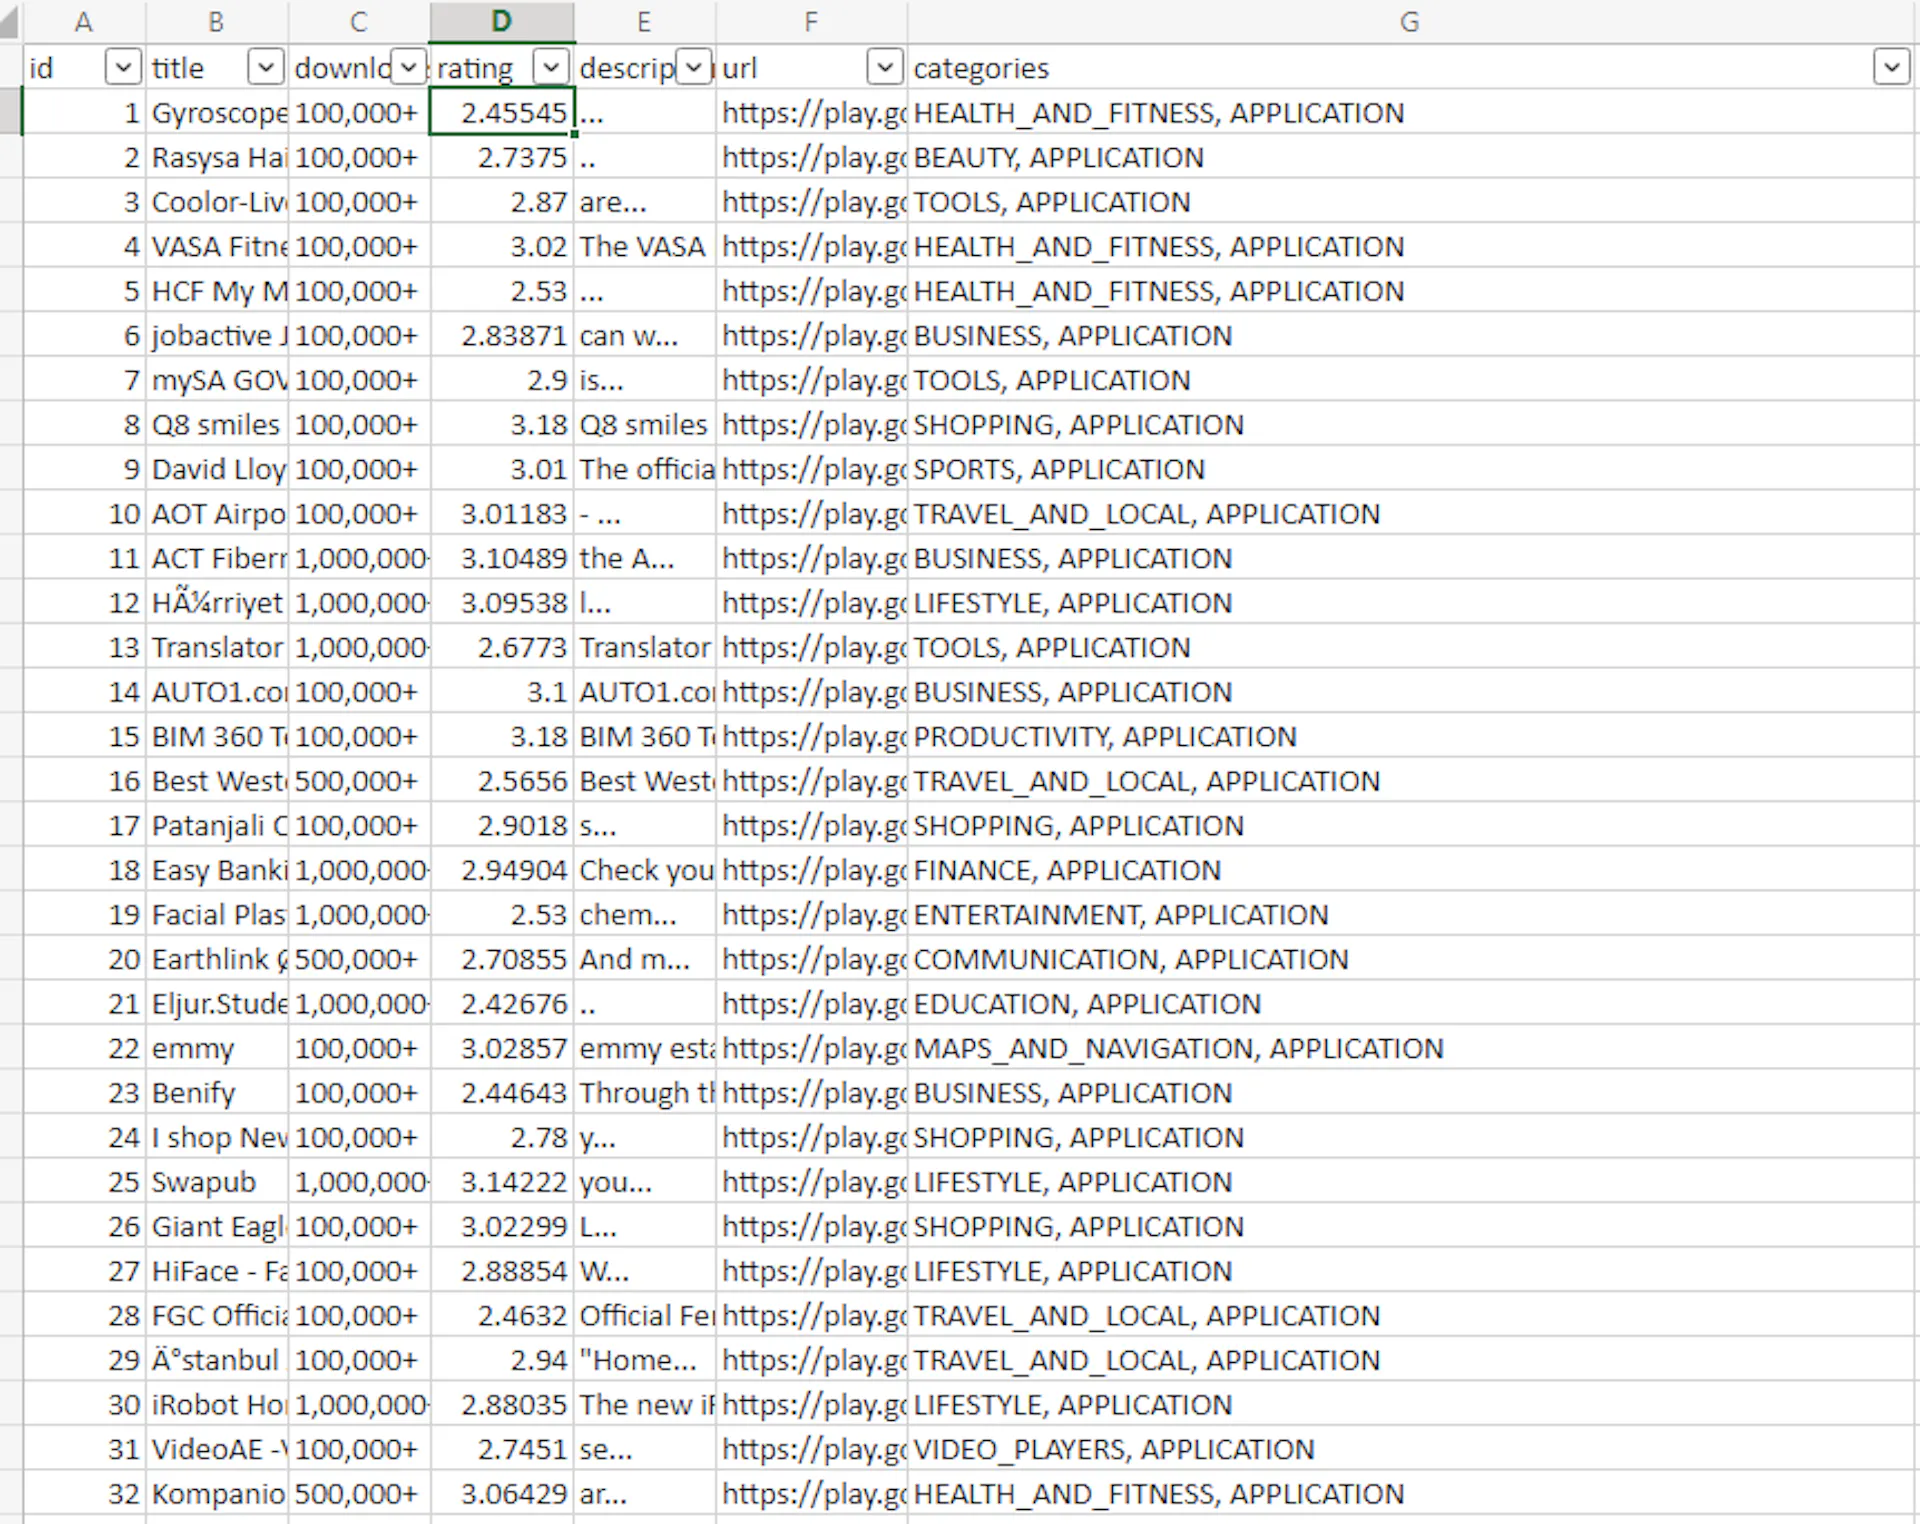Click the iRobot Ho title cell
The image size is (1920, 1524).
217,1404
